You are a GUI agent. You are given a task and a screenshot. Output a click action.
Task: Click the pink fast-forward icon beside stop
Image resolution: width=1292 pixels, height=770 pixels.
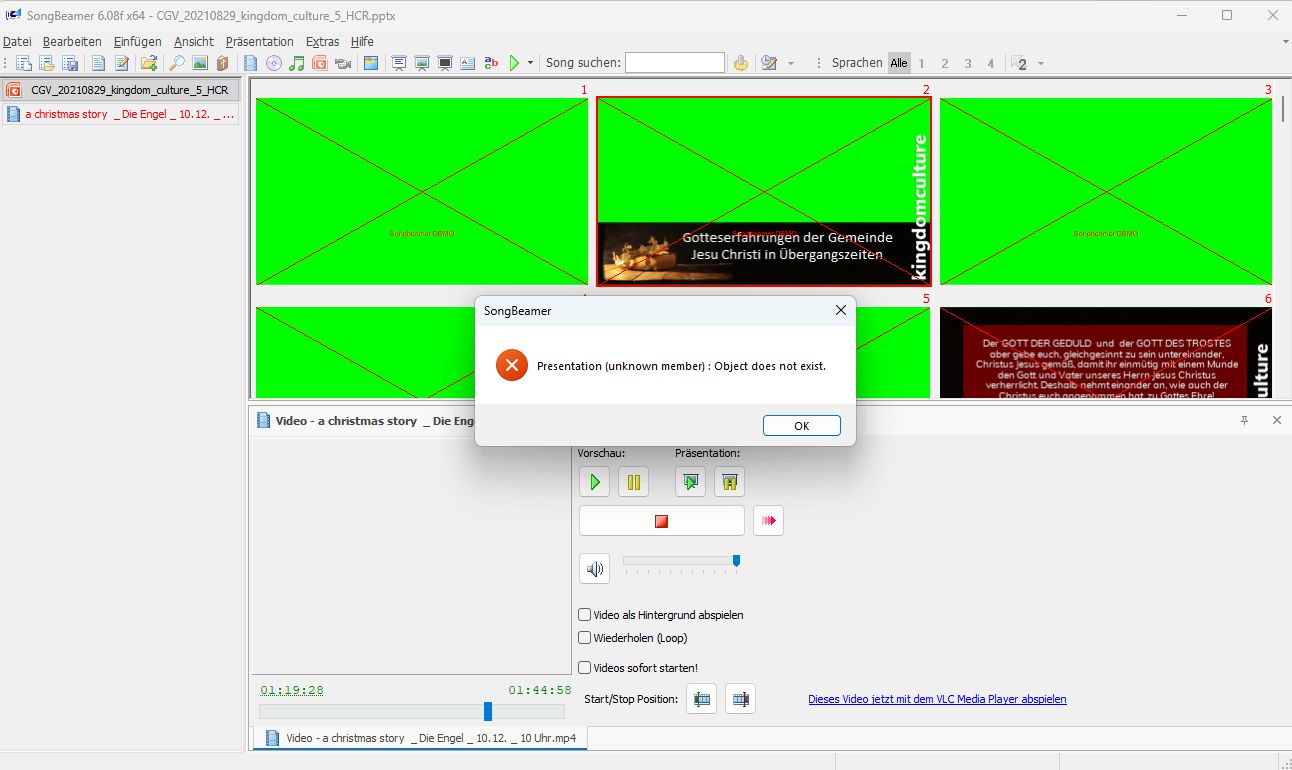pos(769,521)
